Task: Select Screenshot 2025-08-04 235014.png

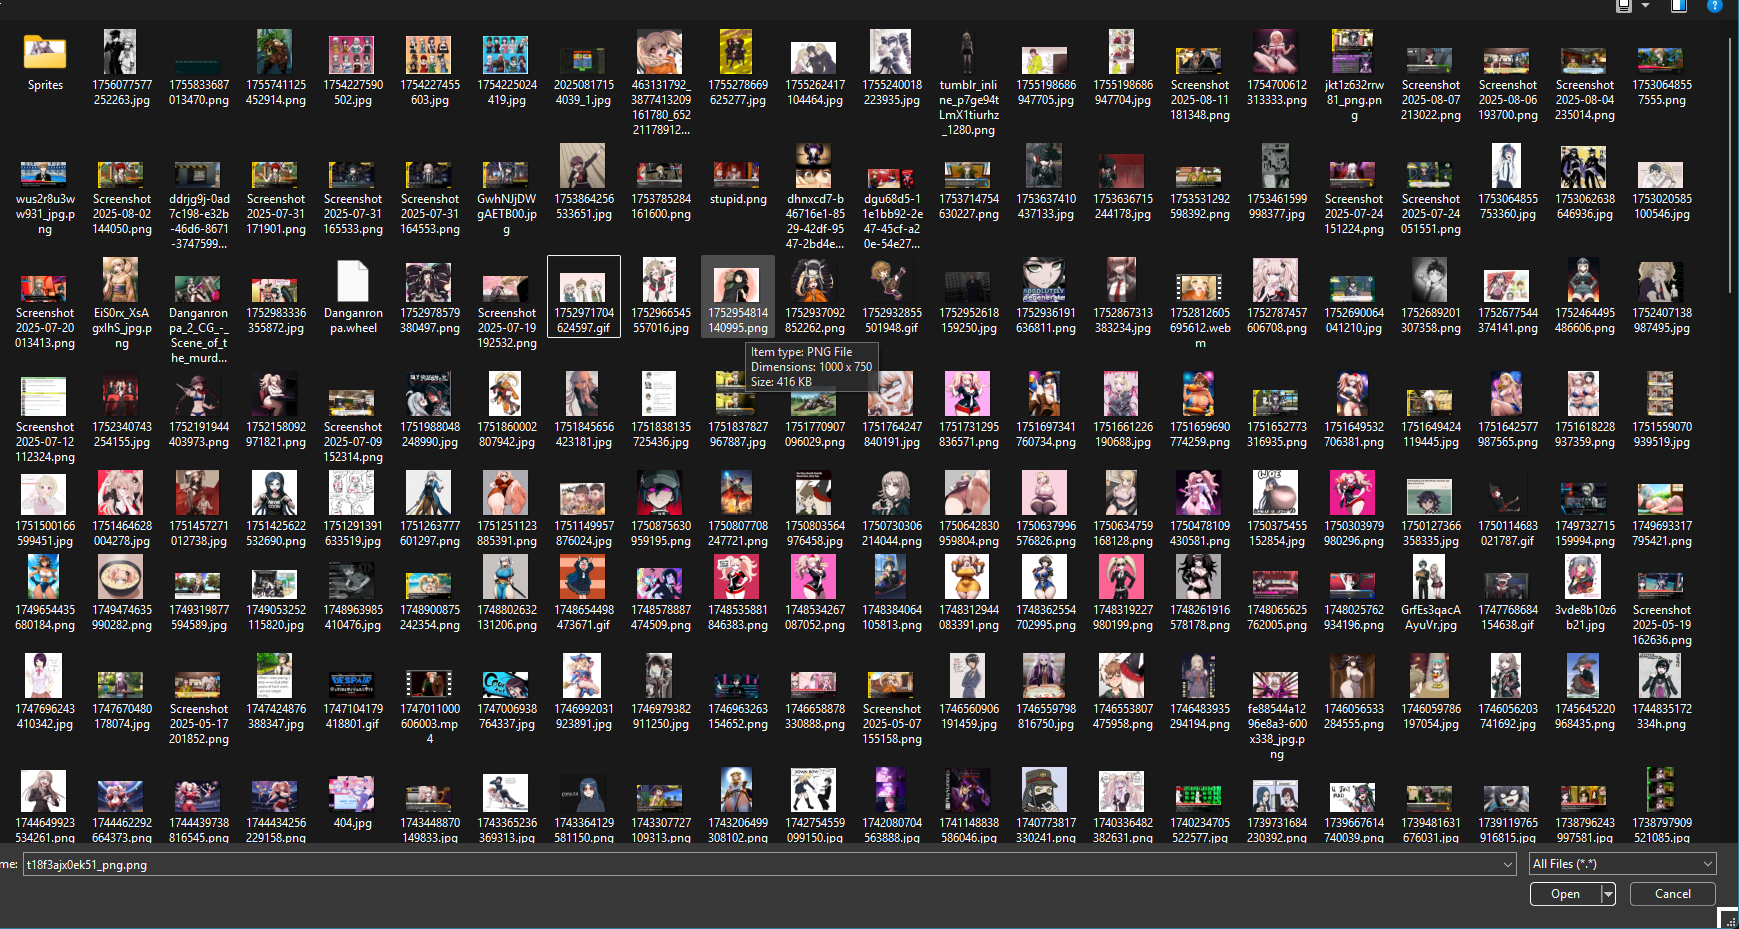Action: 1585,60
